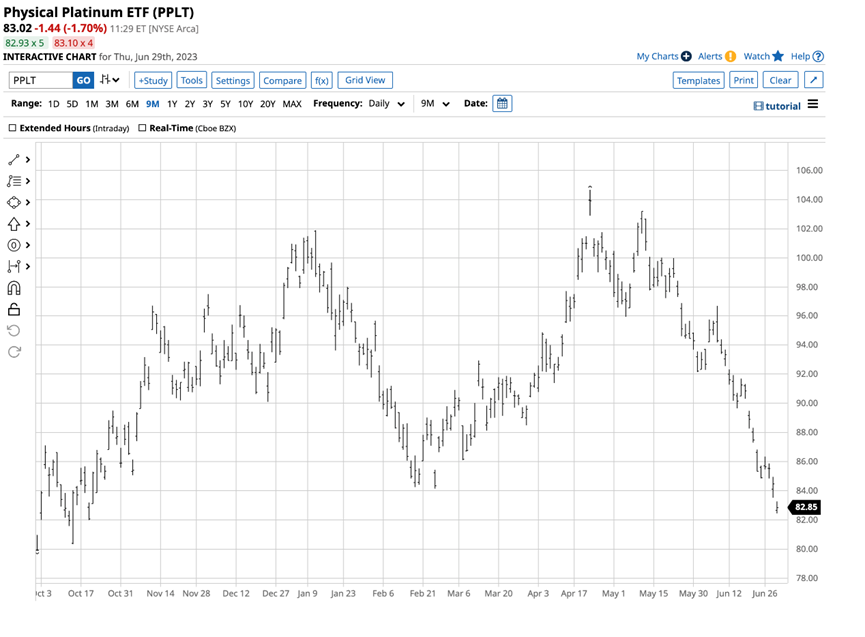Expand the line tool options arrow

coord(28,160)
